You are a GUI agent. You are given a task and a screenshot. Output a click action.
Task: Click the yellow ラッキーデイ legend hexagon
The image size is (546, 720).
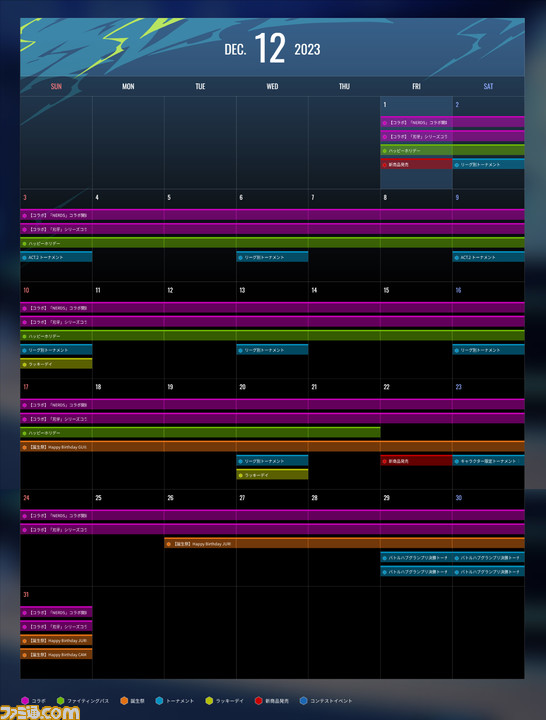coord(209,701)
